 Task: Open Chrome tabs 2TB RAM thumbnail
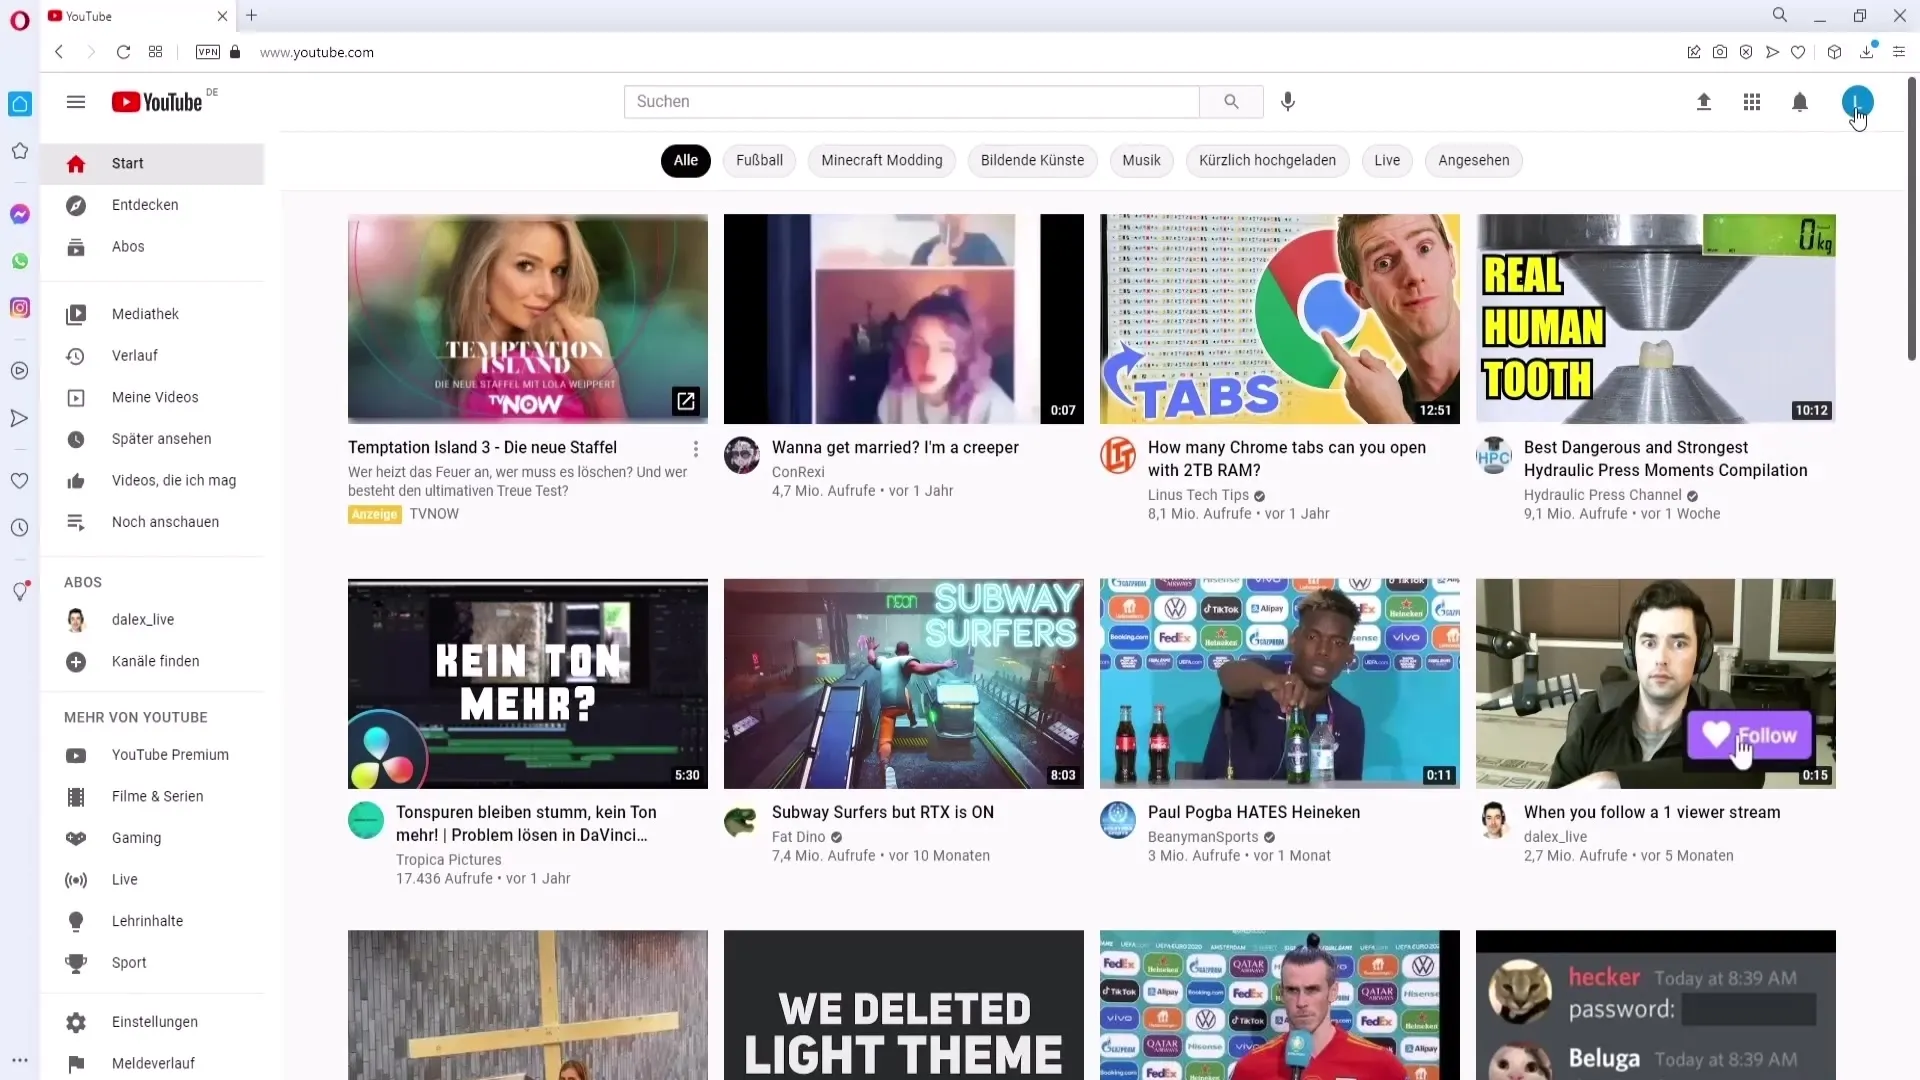pos(1279,319)
